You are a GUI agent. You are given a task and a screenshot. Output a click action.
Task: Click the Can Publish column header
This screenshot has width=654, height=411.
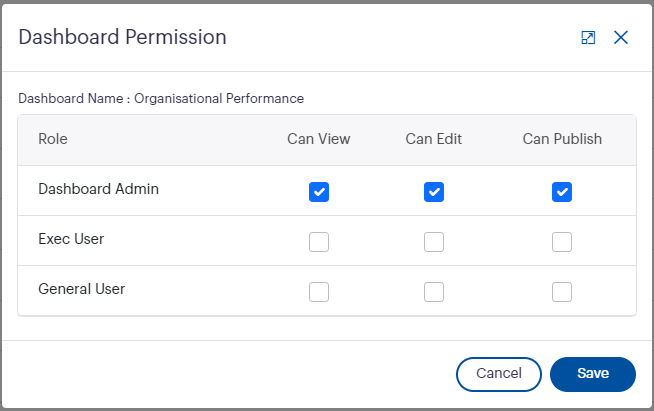coord(562,139)
